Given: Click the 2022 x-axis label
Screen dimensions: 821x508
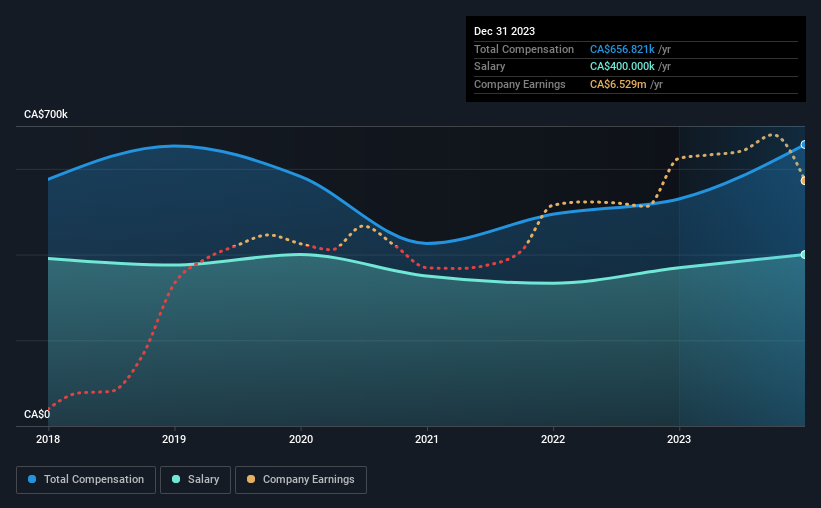Looking at the screenshot, I should coord(553,439).
